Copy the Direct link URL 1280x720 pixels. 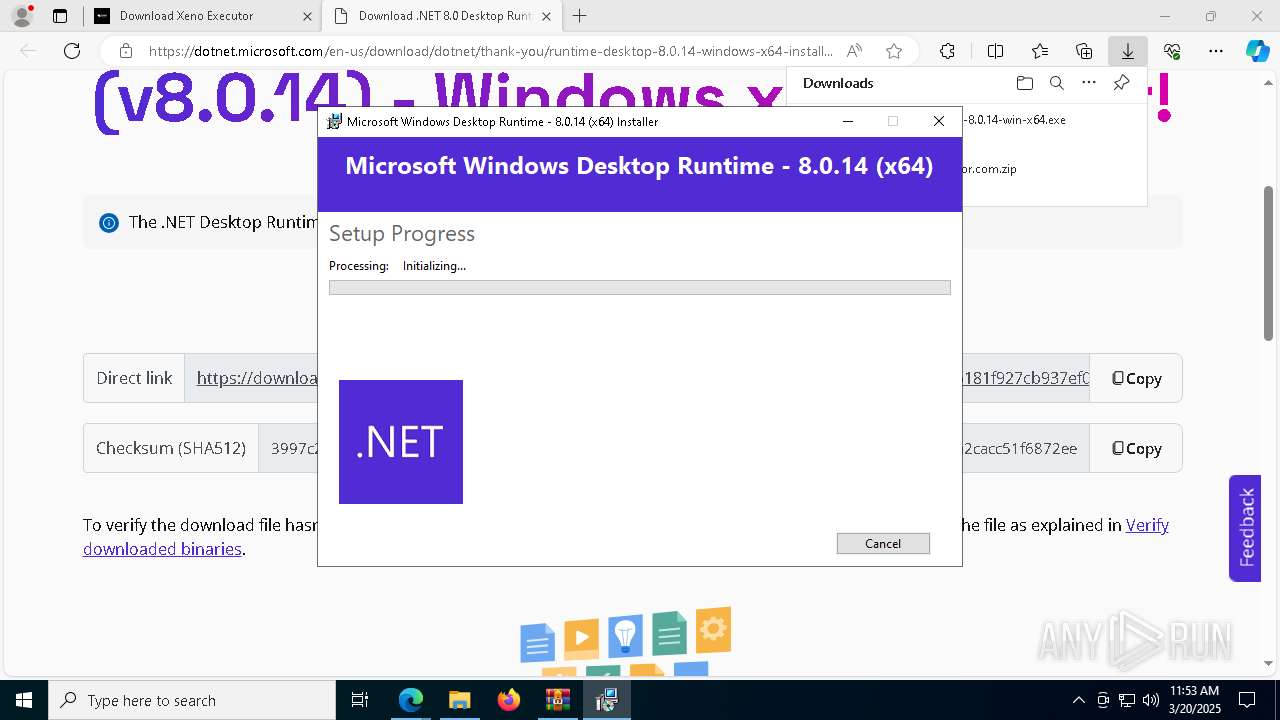tap(1136, 378)
